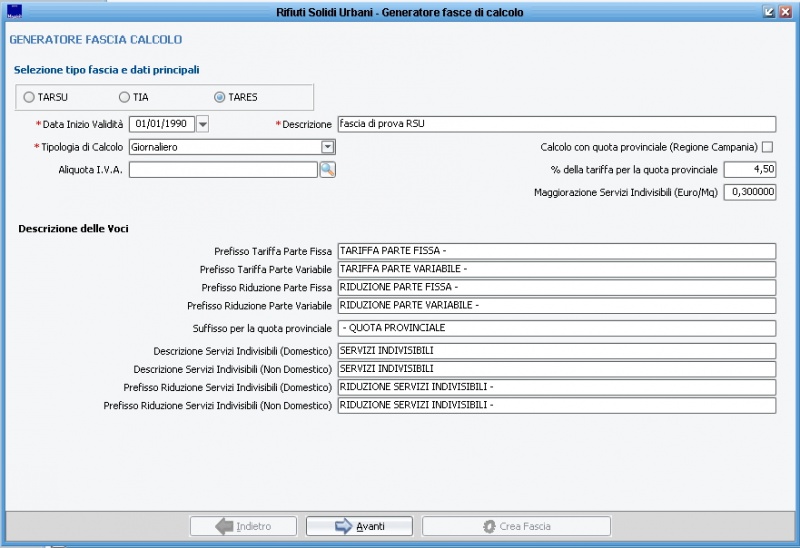The height and width of the screenshot is (548, 800).
Task: Select the TARES radio button
Action: pos(219,97)
